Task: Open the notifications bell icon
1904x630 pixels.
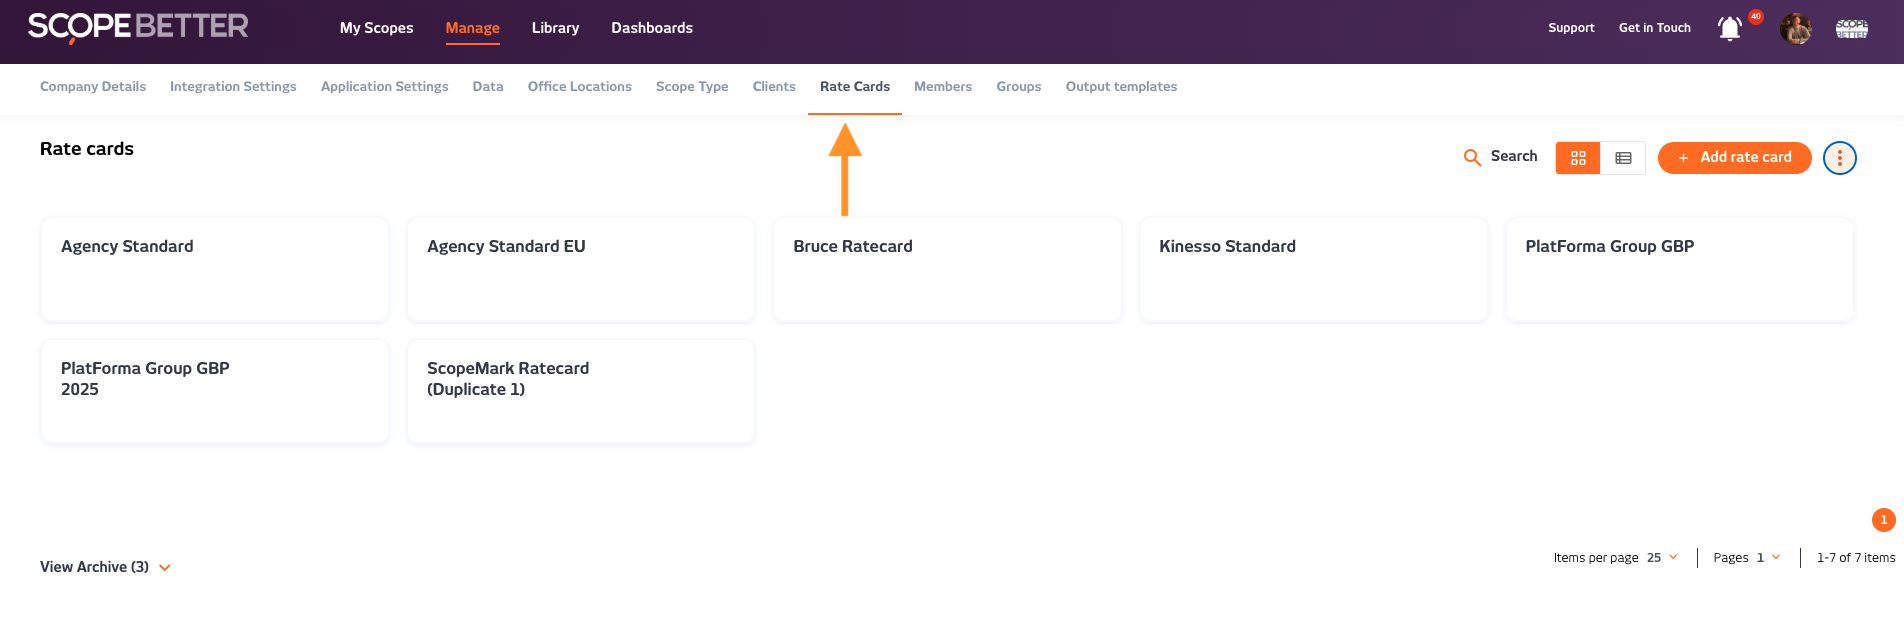Action: [1729, 29]
